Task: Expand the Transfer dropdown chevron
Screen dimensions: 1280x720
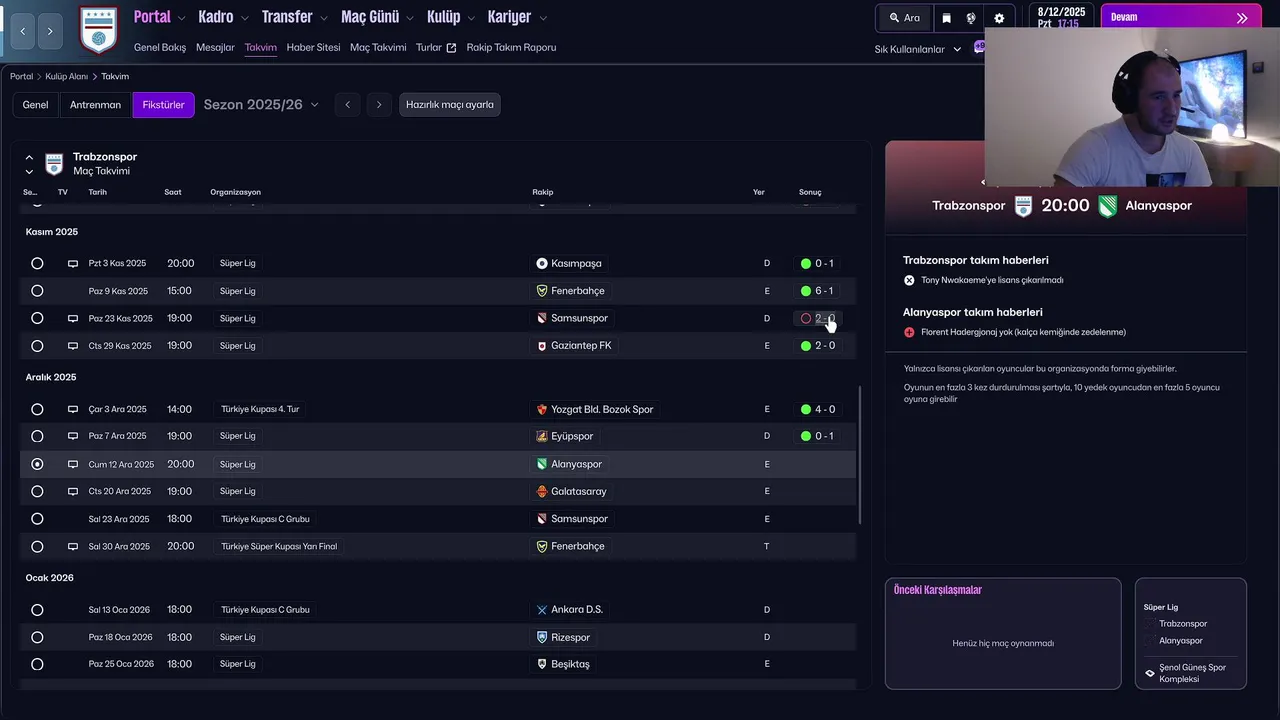Action: point(325,18)
